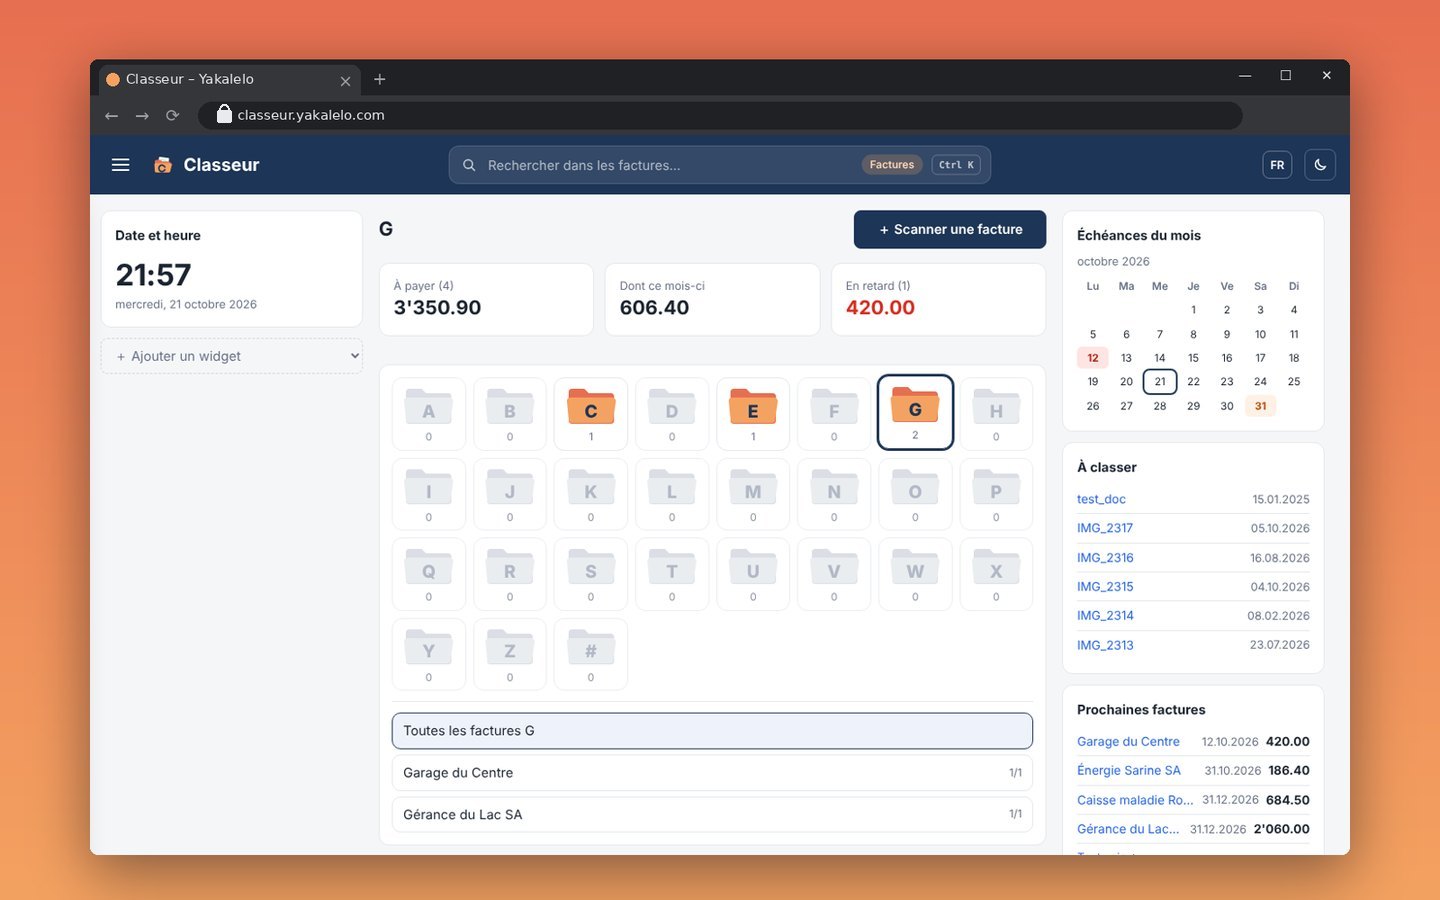Click the Classeur logo icon
The width and height of the screenshot is (1440, 900).
point(162,165)
